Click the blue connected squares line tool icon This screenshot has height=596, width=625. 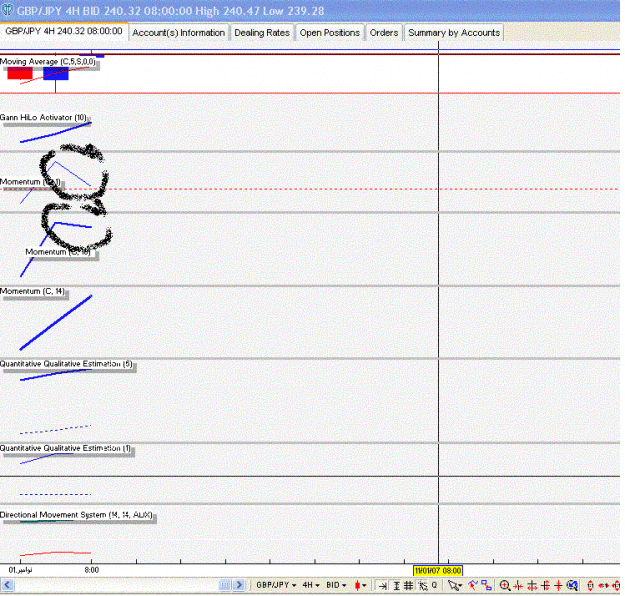[486, 585]
